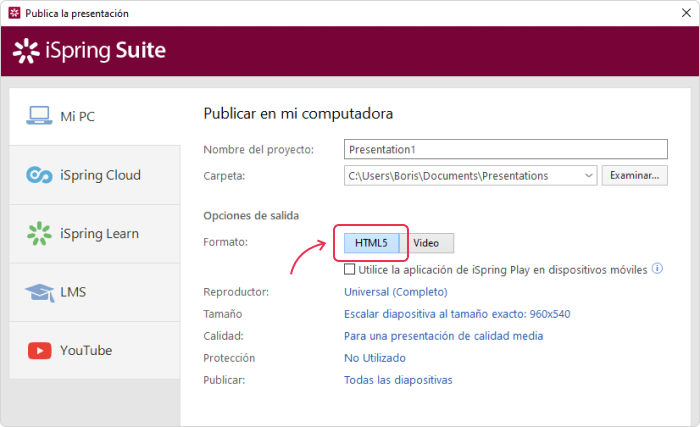The width and height of the screenshot is (700, 427).
Task: Click the 'Protección' label
Action: point(229,358)
